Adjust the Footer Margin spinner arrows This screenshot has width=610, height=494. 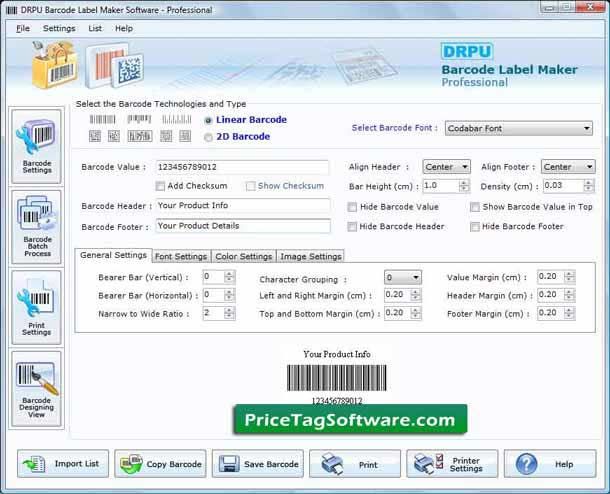569,313
